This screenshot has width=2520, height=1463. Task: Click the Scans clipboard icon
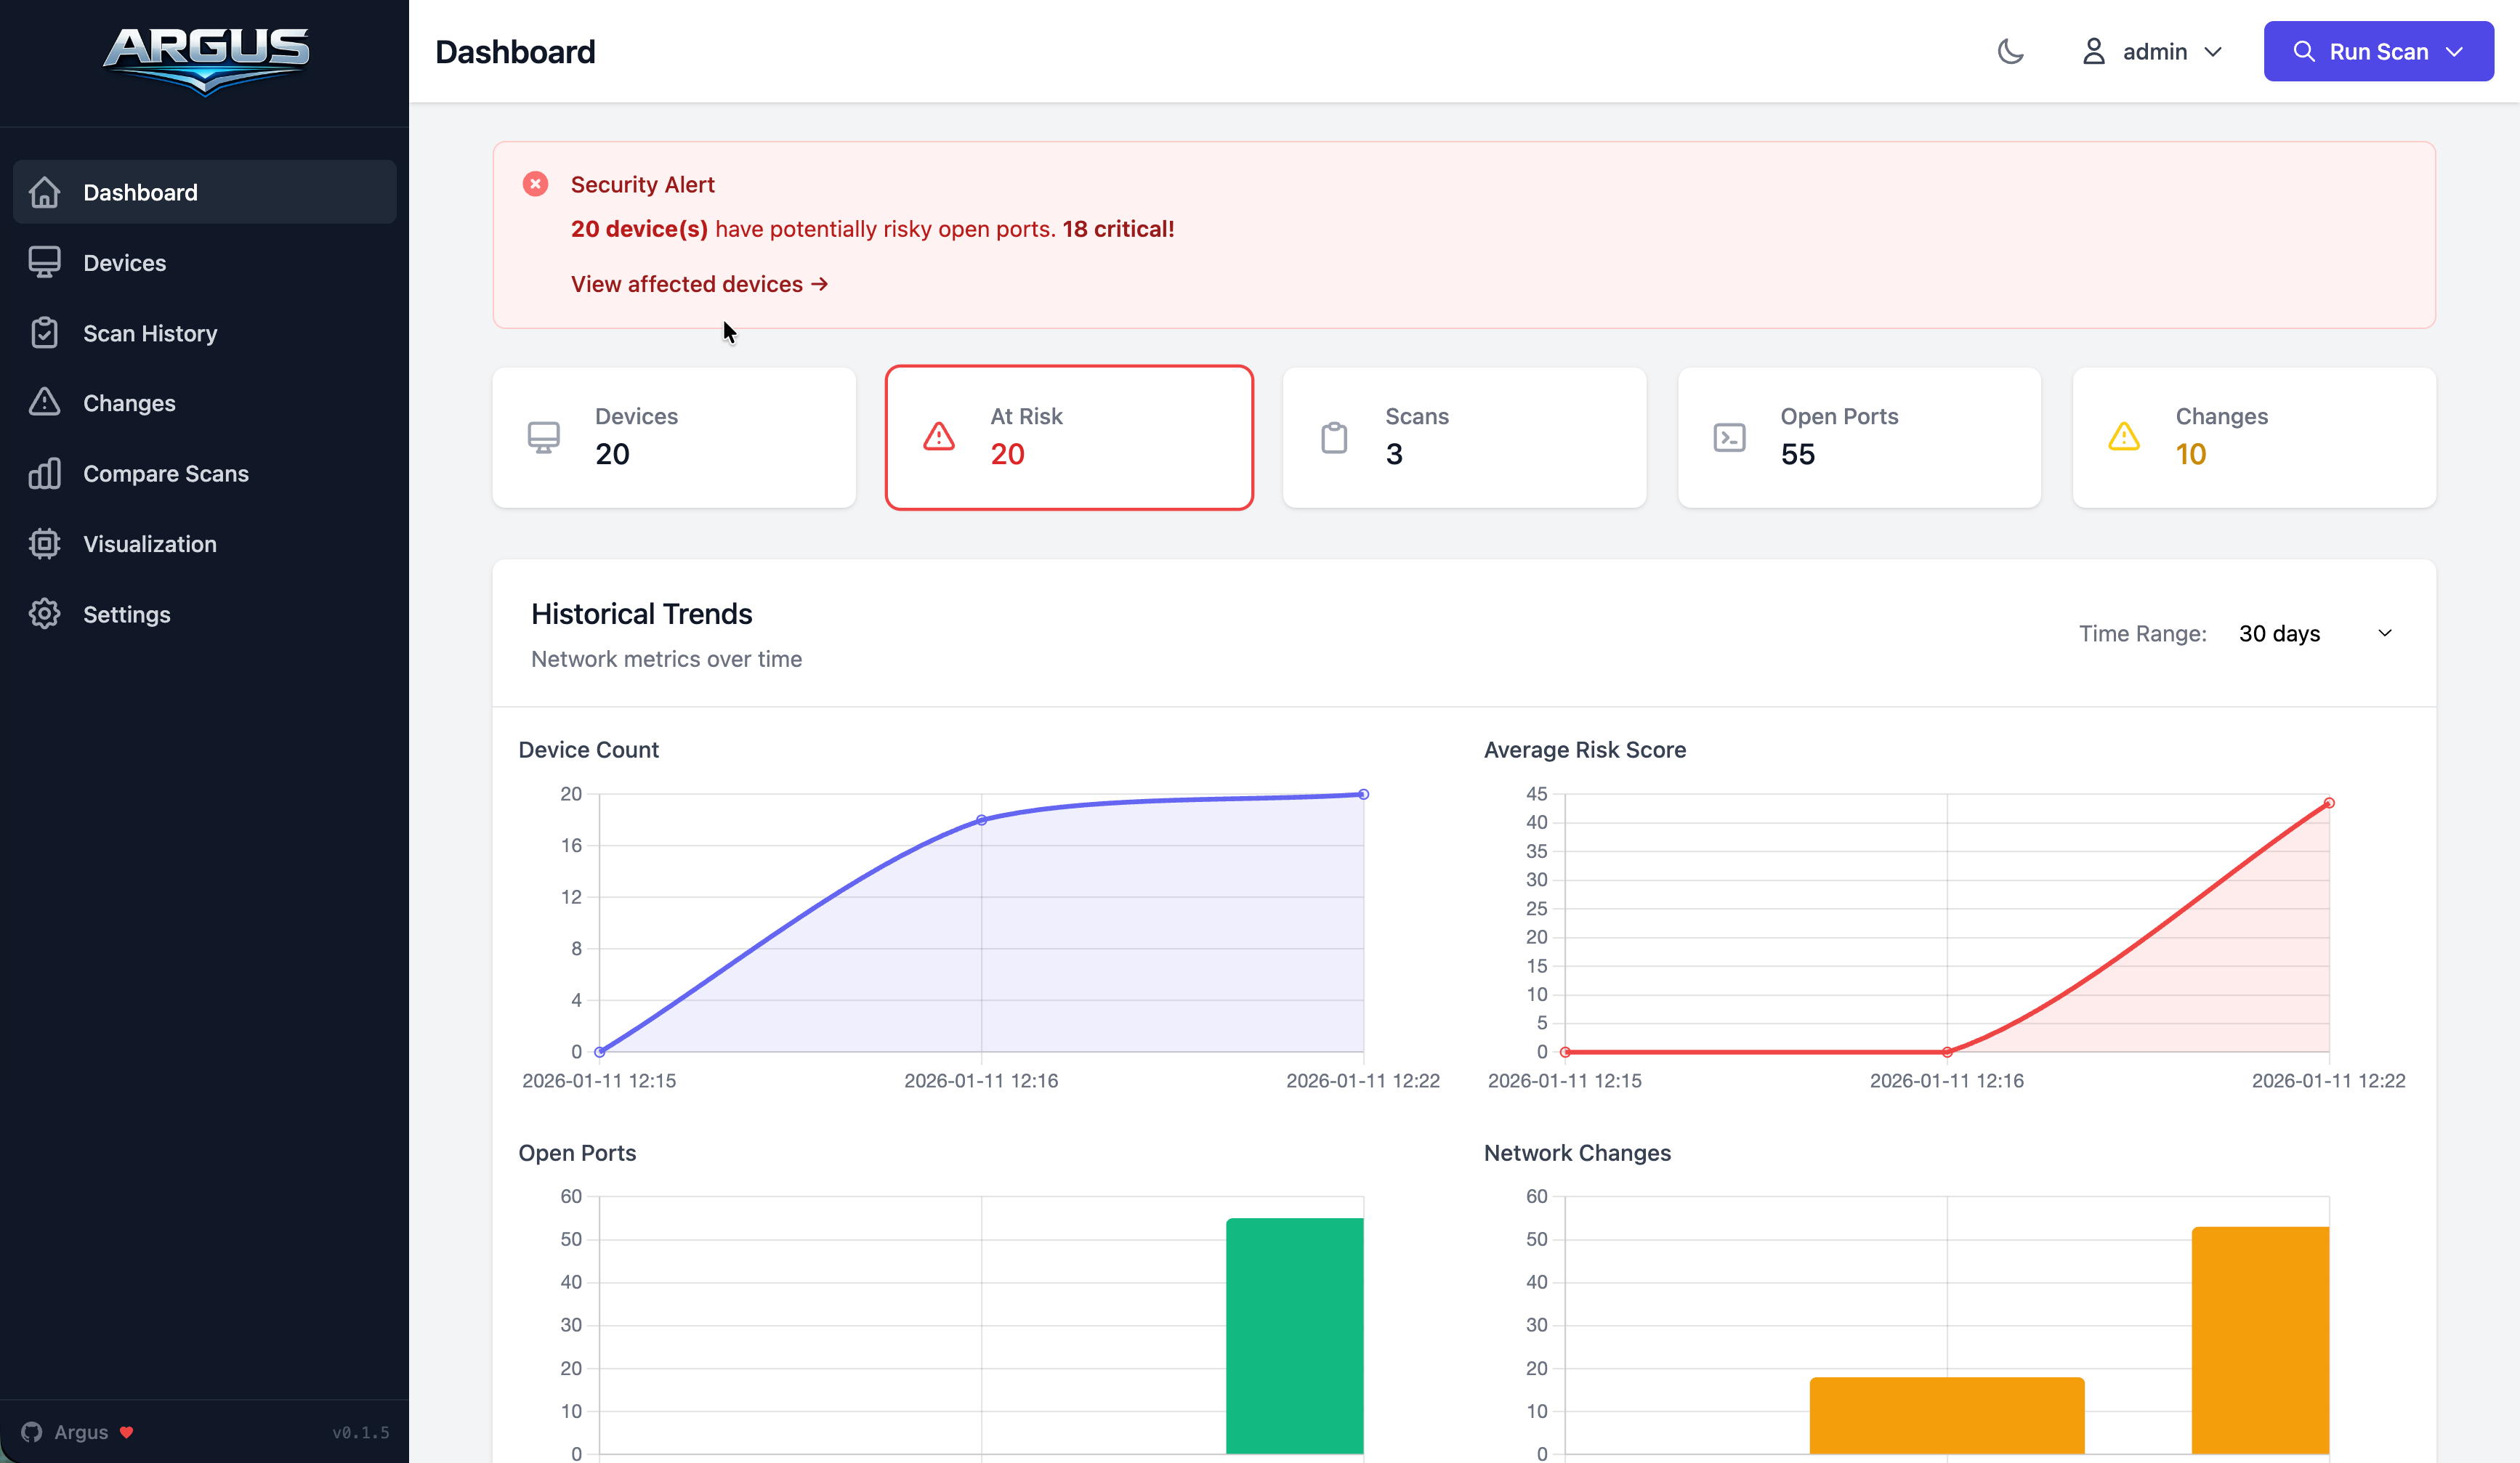1334,437
